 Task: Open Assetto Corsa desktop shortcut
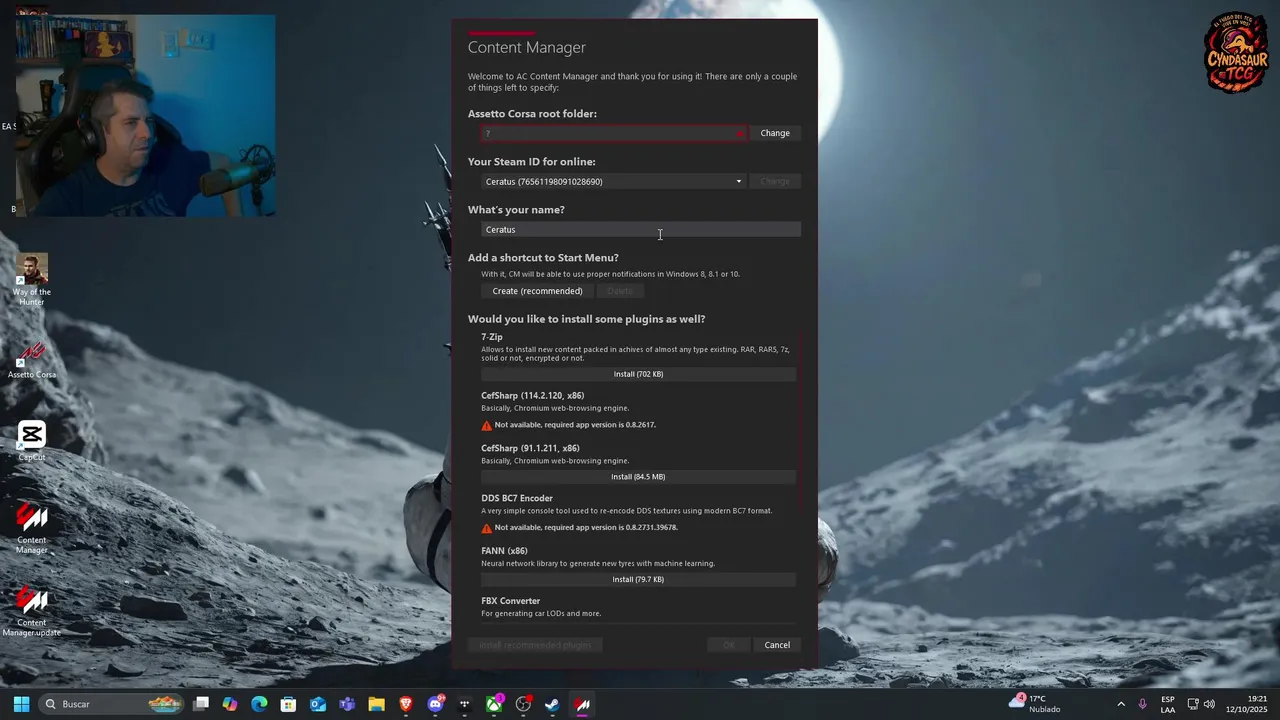(31, 360)
